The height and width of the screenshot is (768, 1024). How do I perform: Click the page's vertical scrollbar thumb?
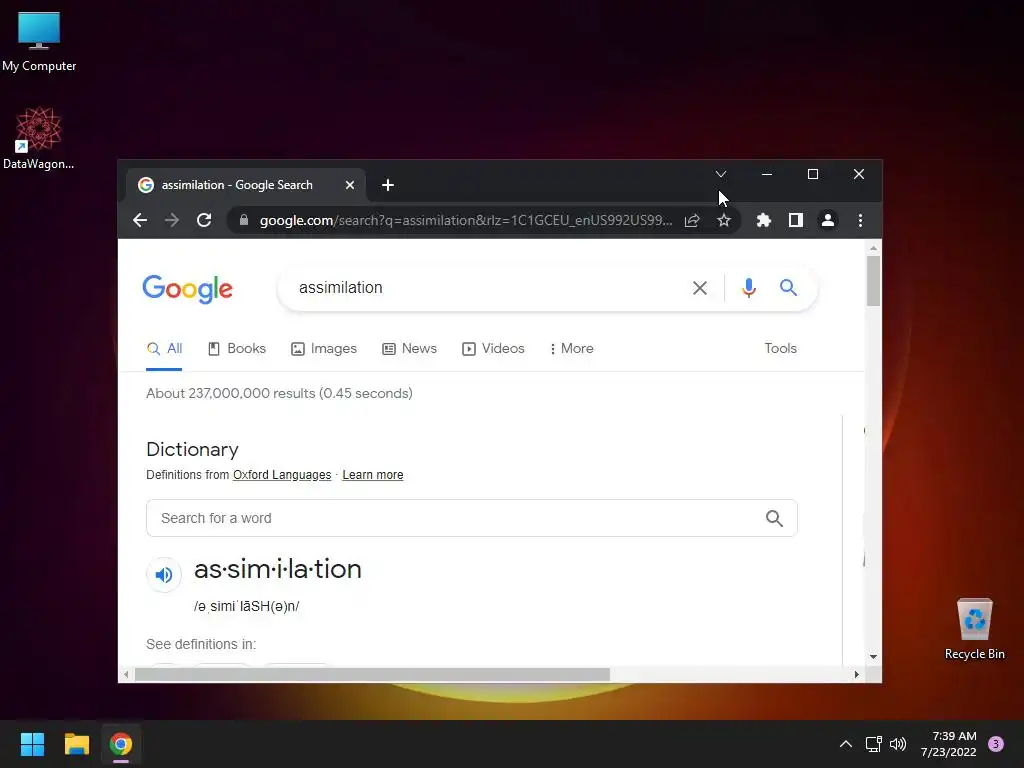[873, 281]
